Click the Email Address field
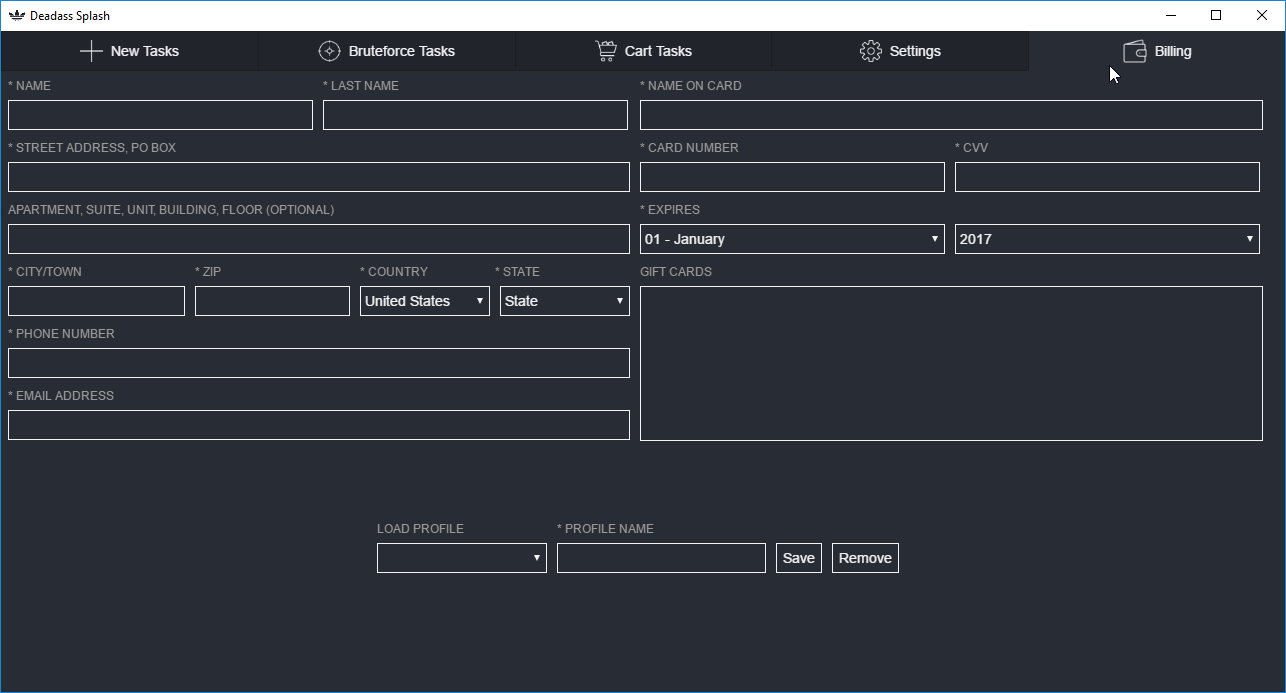The image size is (1286, 693). pyautogui.click(x=319, y=425)
